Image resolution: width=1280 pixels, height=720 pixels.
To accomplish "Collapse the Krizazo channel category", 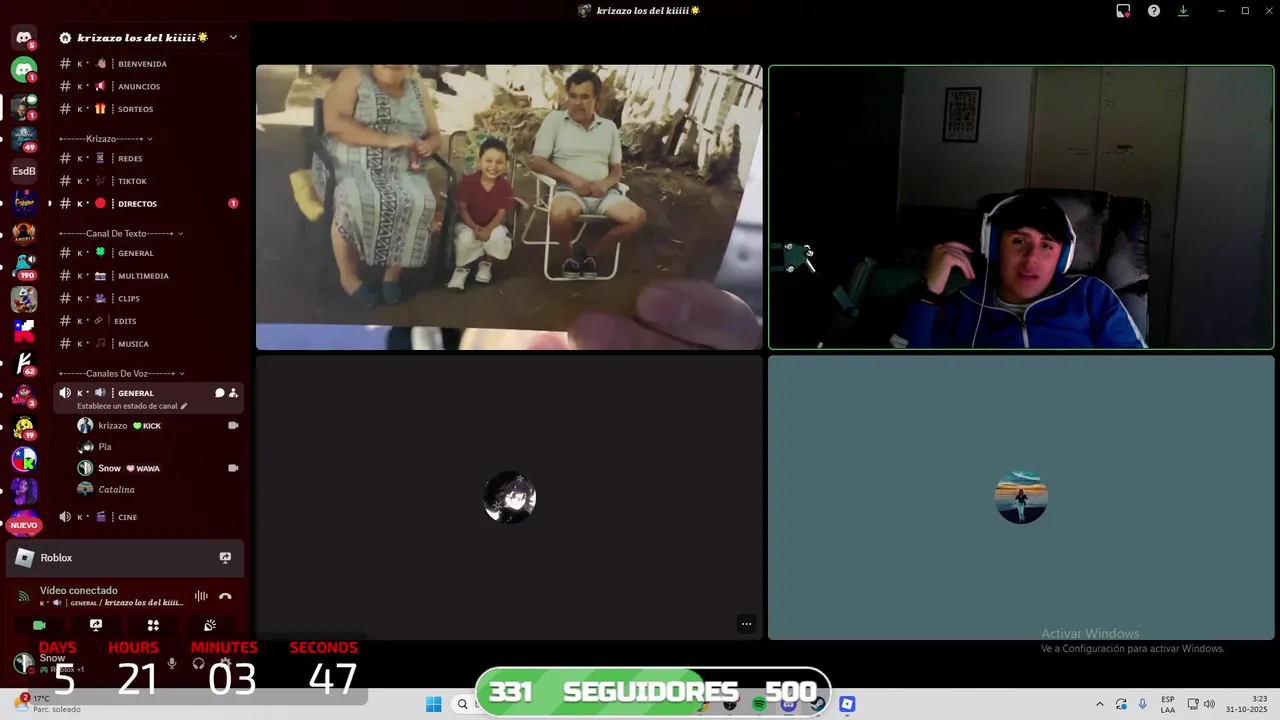I will coord(105,138).
